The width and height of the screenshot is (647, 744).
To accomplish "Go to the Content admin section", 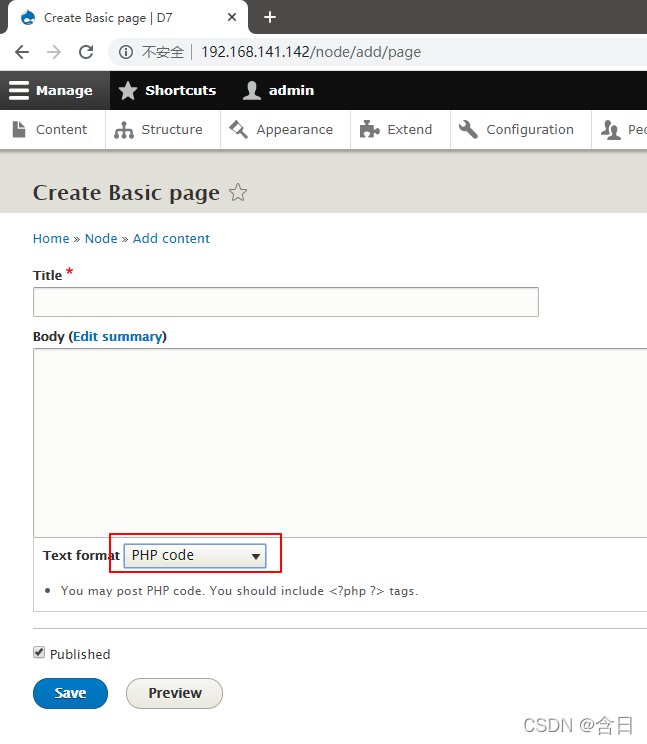I will 50,130.
